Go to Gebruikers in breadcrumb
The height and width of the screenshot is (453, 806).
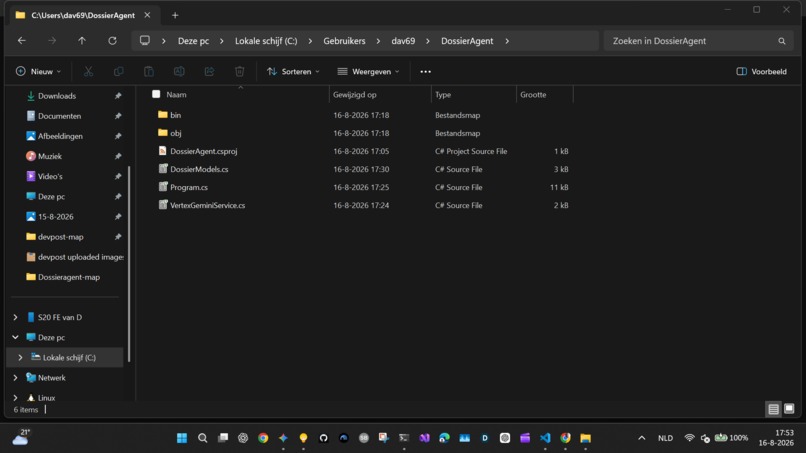click(344, 41)
